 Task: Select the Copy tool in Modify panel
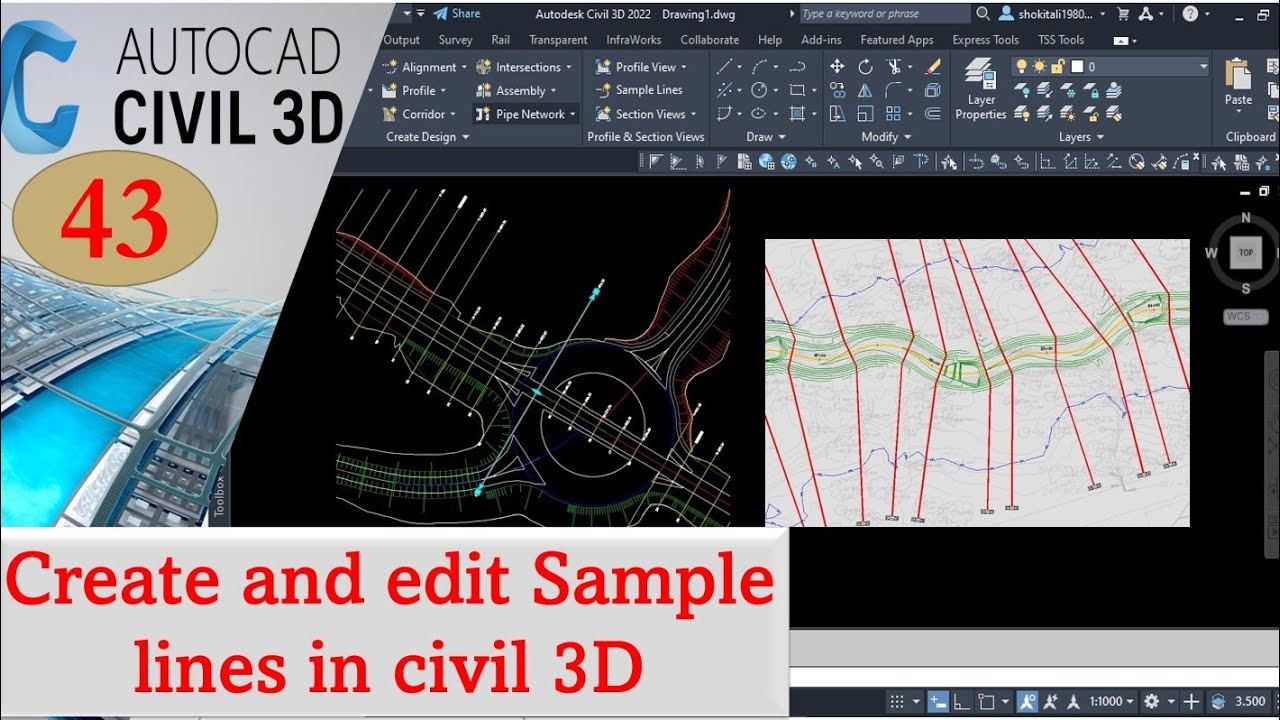[x=837, y=90]
